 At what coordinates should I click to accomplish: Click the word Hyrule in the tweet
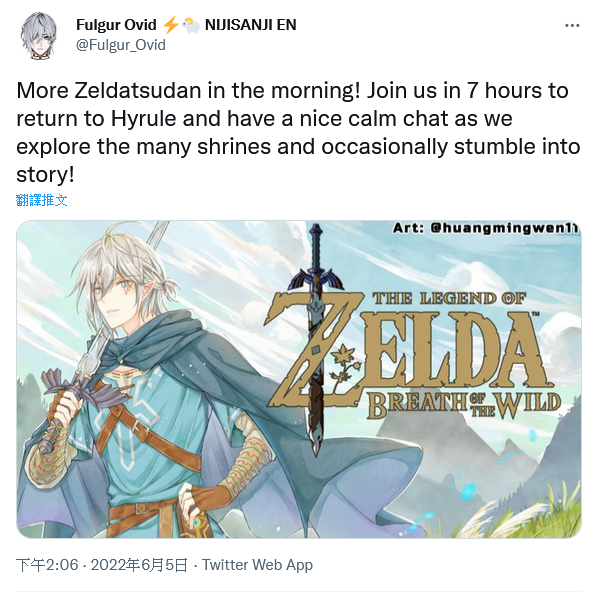(x=144, y=119)
